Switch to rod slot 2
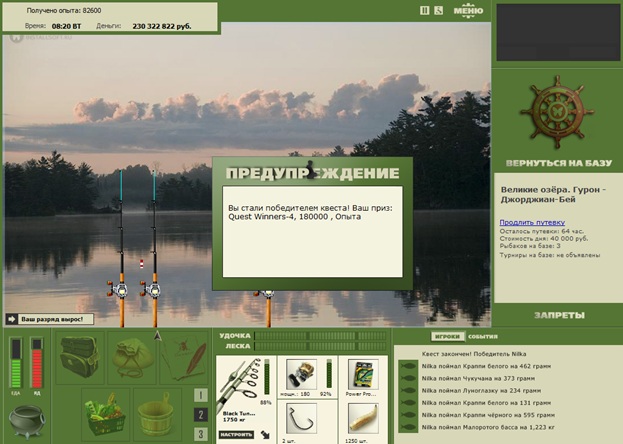Viewport: 623px width, 444px height. coord(201,415)
